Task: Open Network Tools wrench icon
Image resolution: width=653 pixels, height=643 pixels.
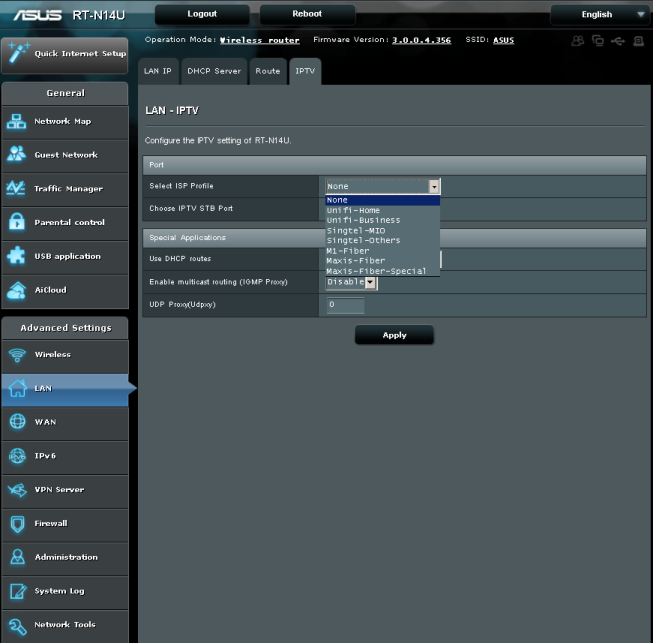Action: (17, 626)
